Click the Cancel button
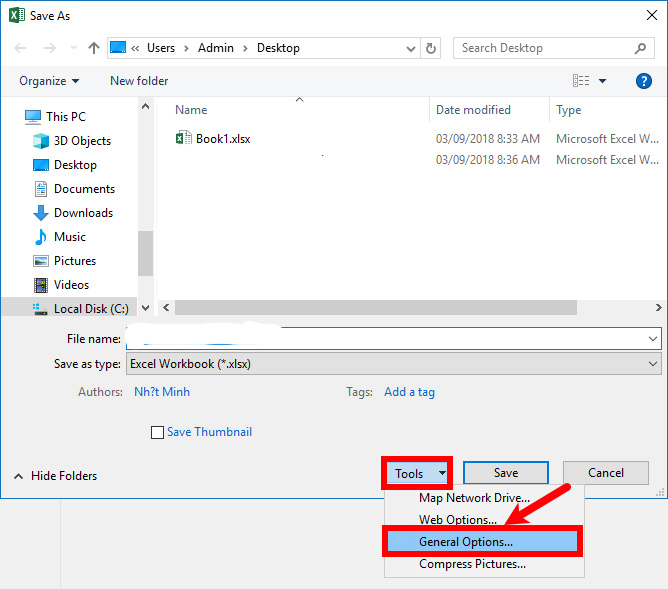Viewport: 668px width, 589px height. [x=605, y=473]
